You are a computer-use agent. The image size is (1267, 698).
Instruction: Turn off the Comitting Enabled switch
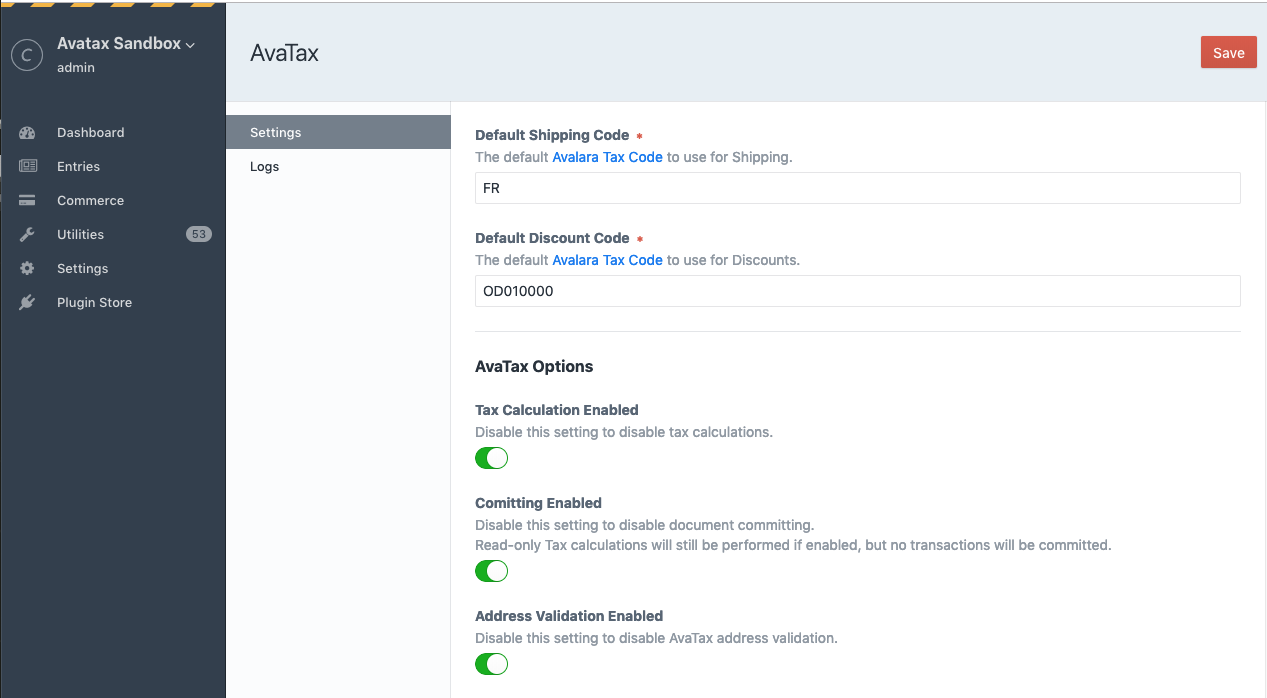tap(491, 571)
